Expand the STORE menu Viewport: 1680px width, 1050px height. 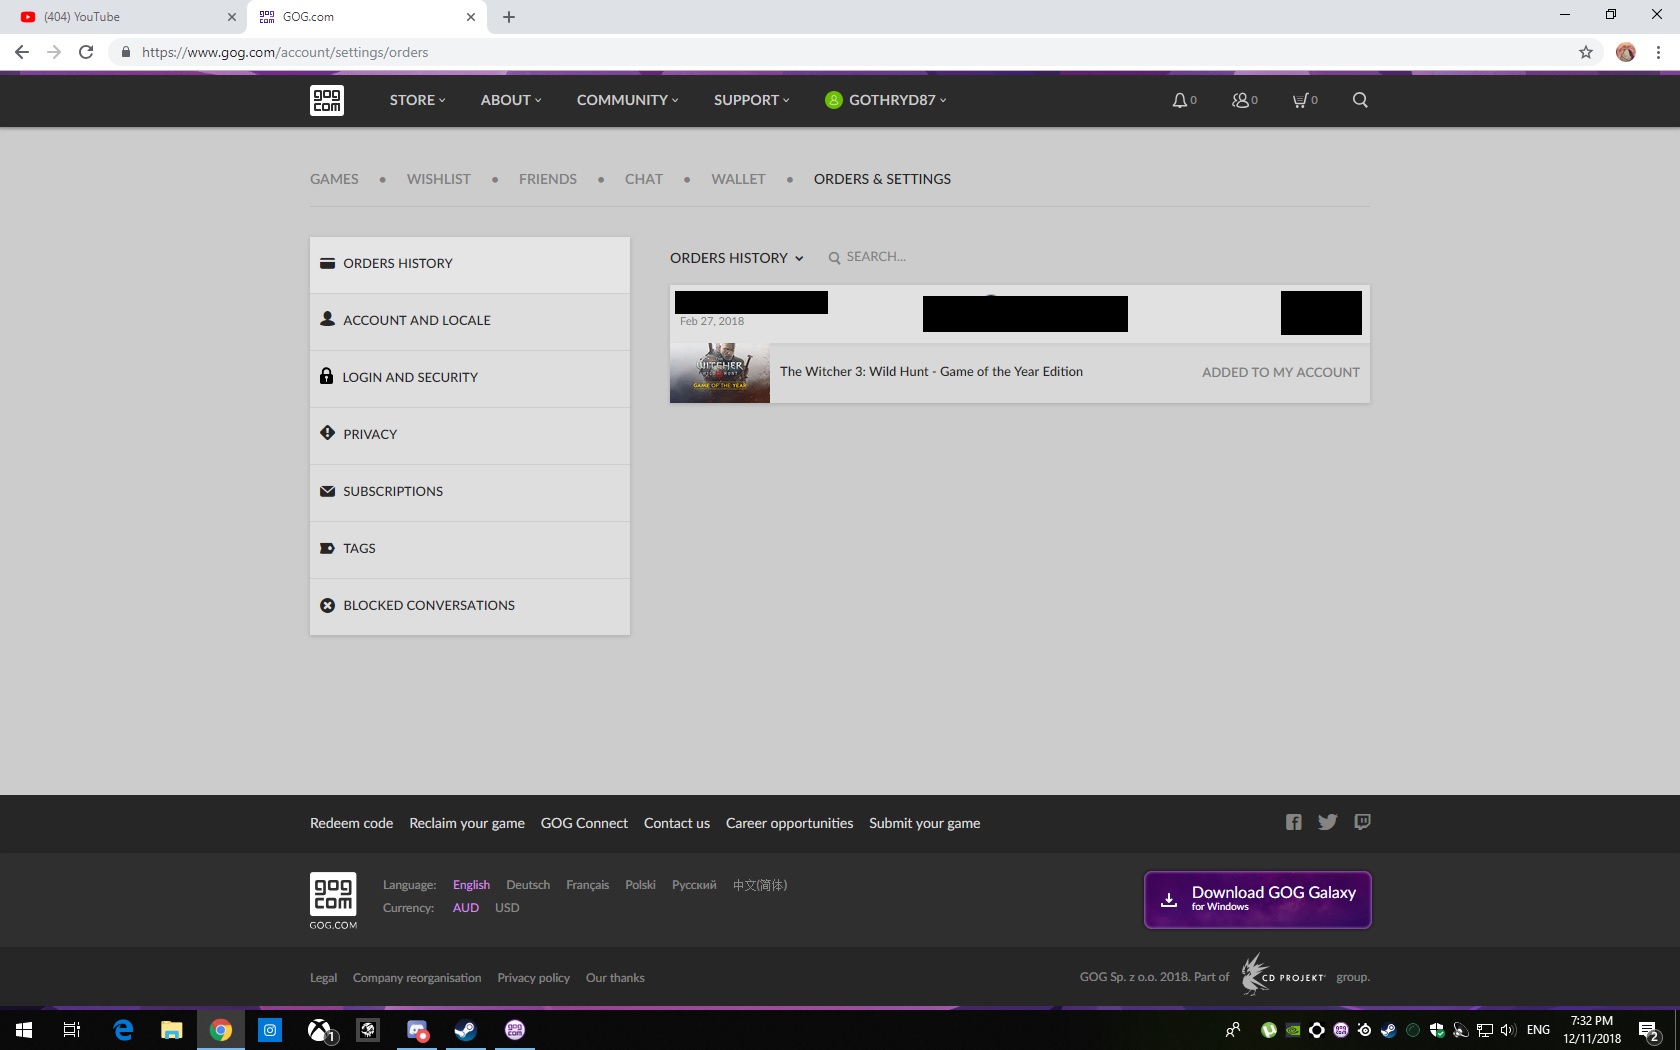tap(418, 100)
